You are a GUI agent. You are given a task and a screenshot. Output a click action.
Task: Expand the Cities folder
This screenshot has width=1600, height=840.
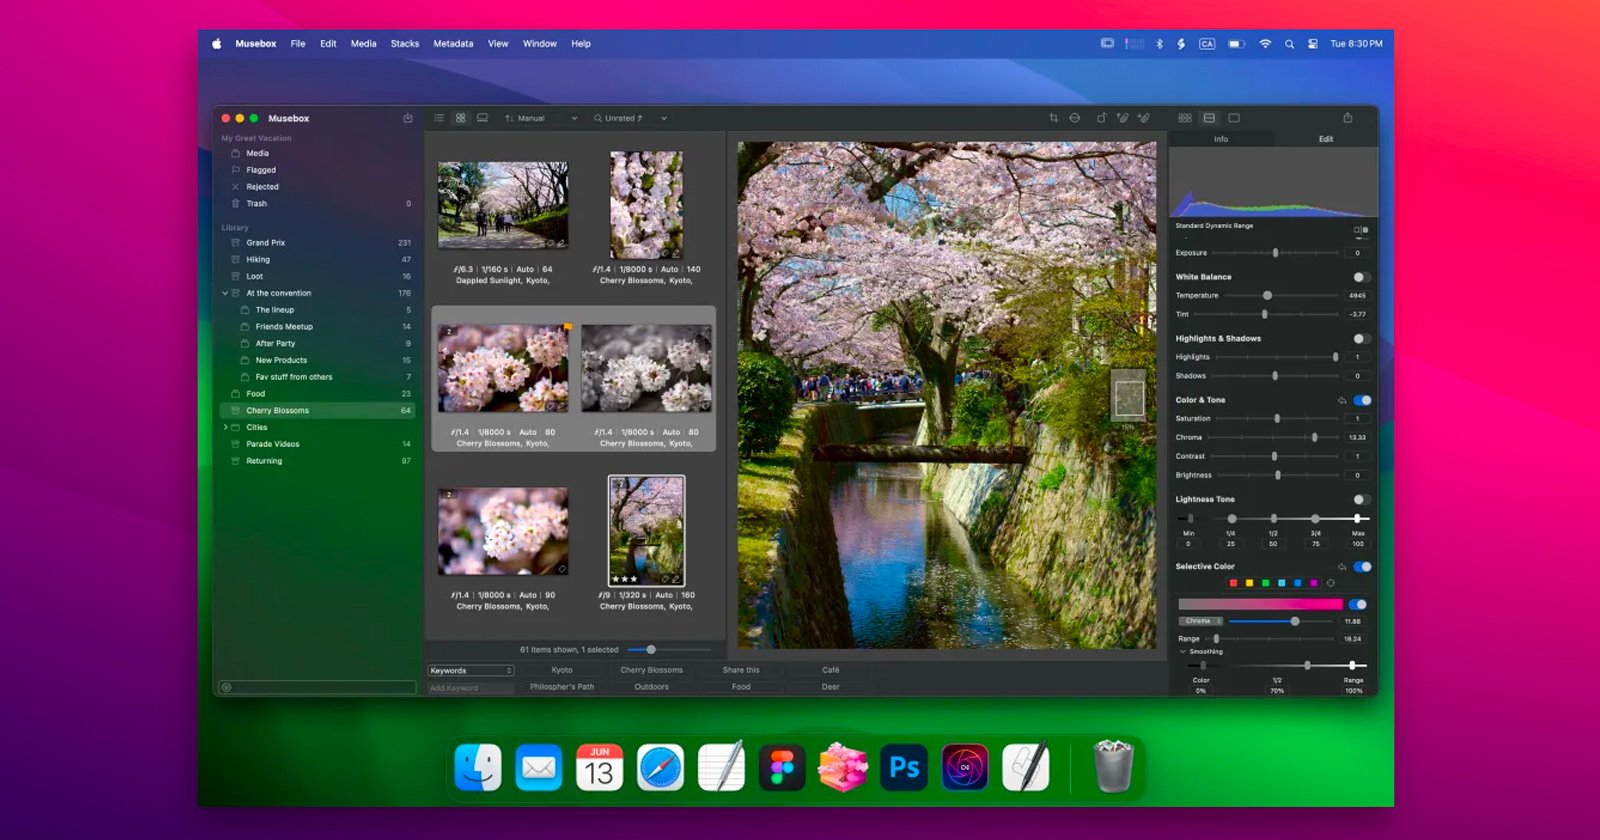tap(225, 427)
